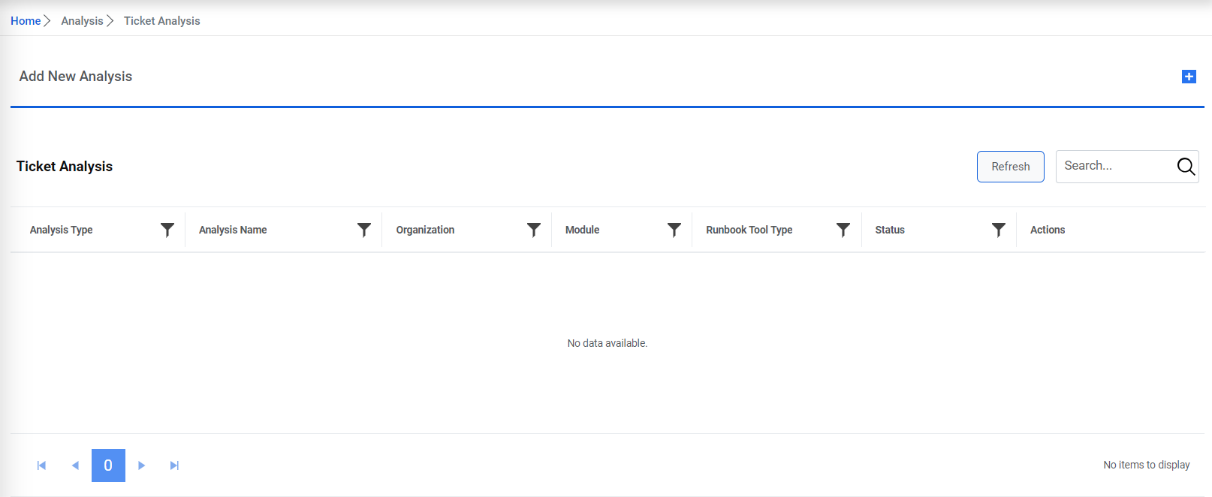Sort by the Status column header
This screenshot has width=1212, height=497.
coord(890,230)
